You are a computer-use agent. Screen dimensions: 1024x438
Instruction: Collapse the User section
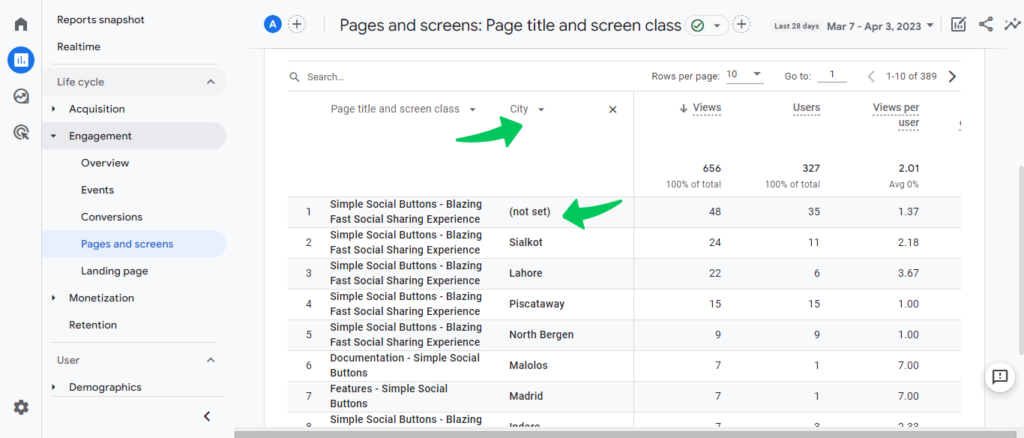point(210,360)
